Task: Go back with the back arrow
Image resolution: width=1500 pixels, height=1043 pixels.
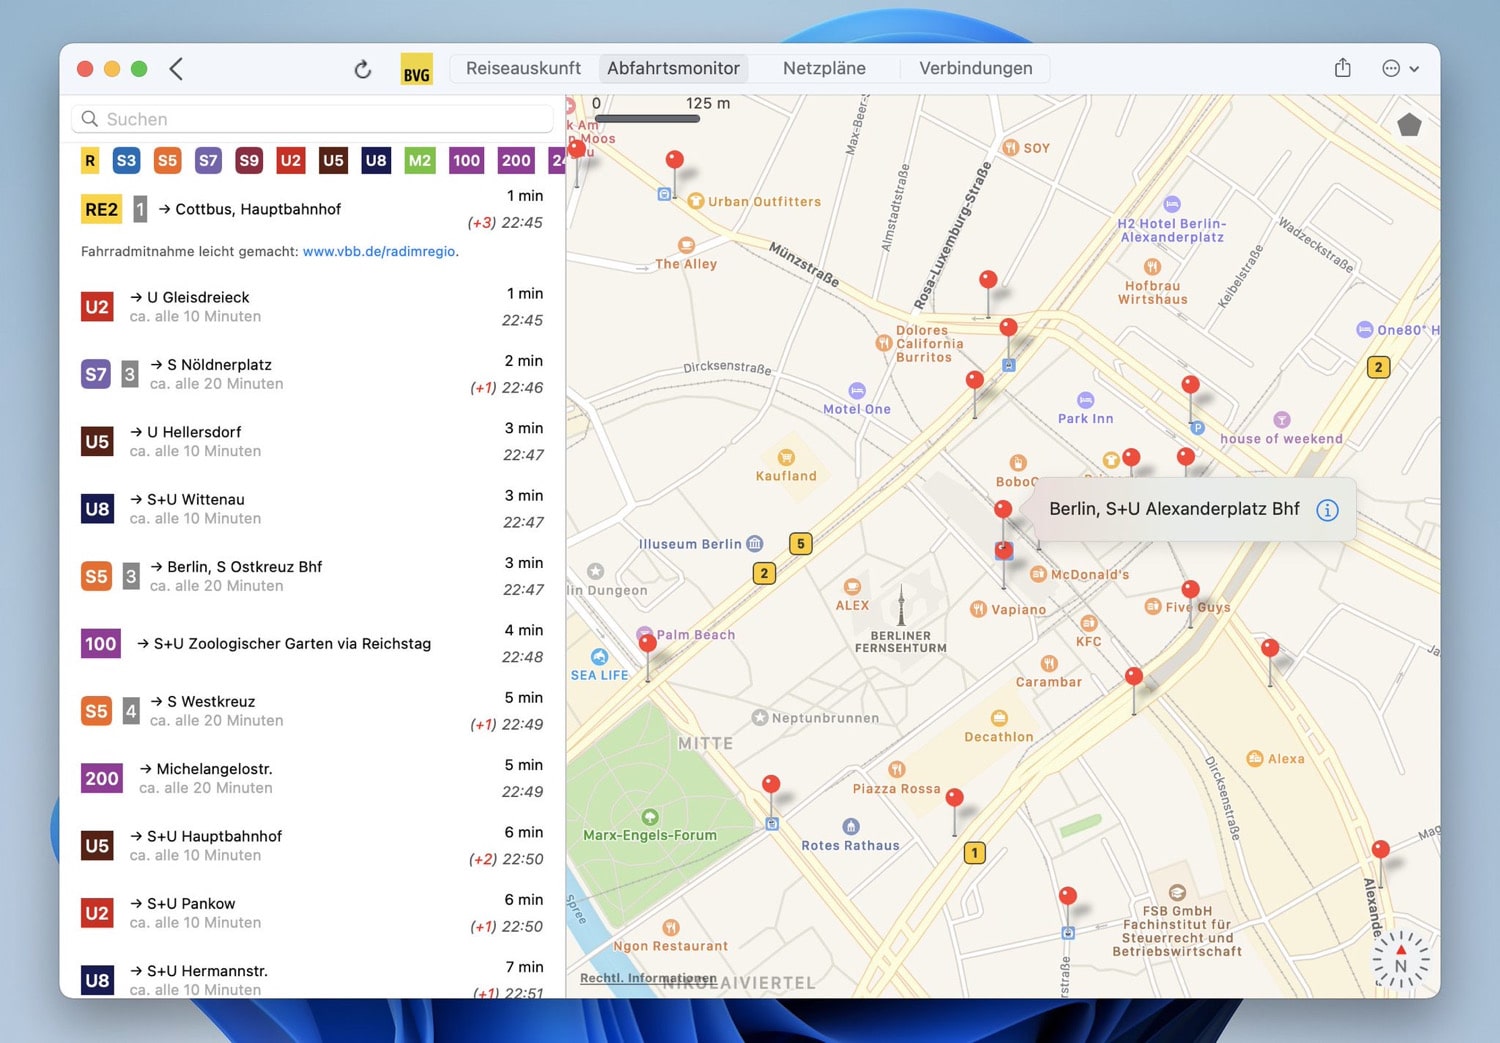Action: click(x=177, y=69)
